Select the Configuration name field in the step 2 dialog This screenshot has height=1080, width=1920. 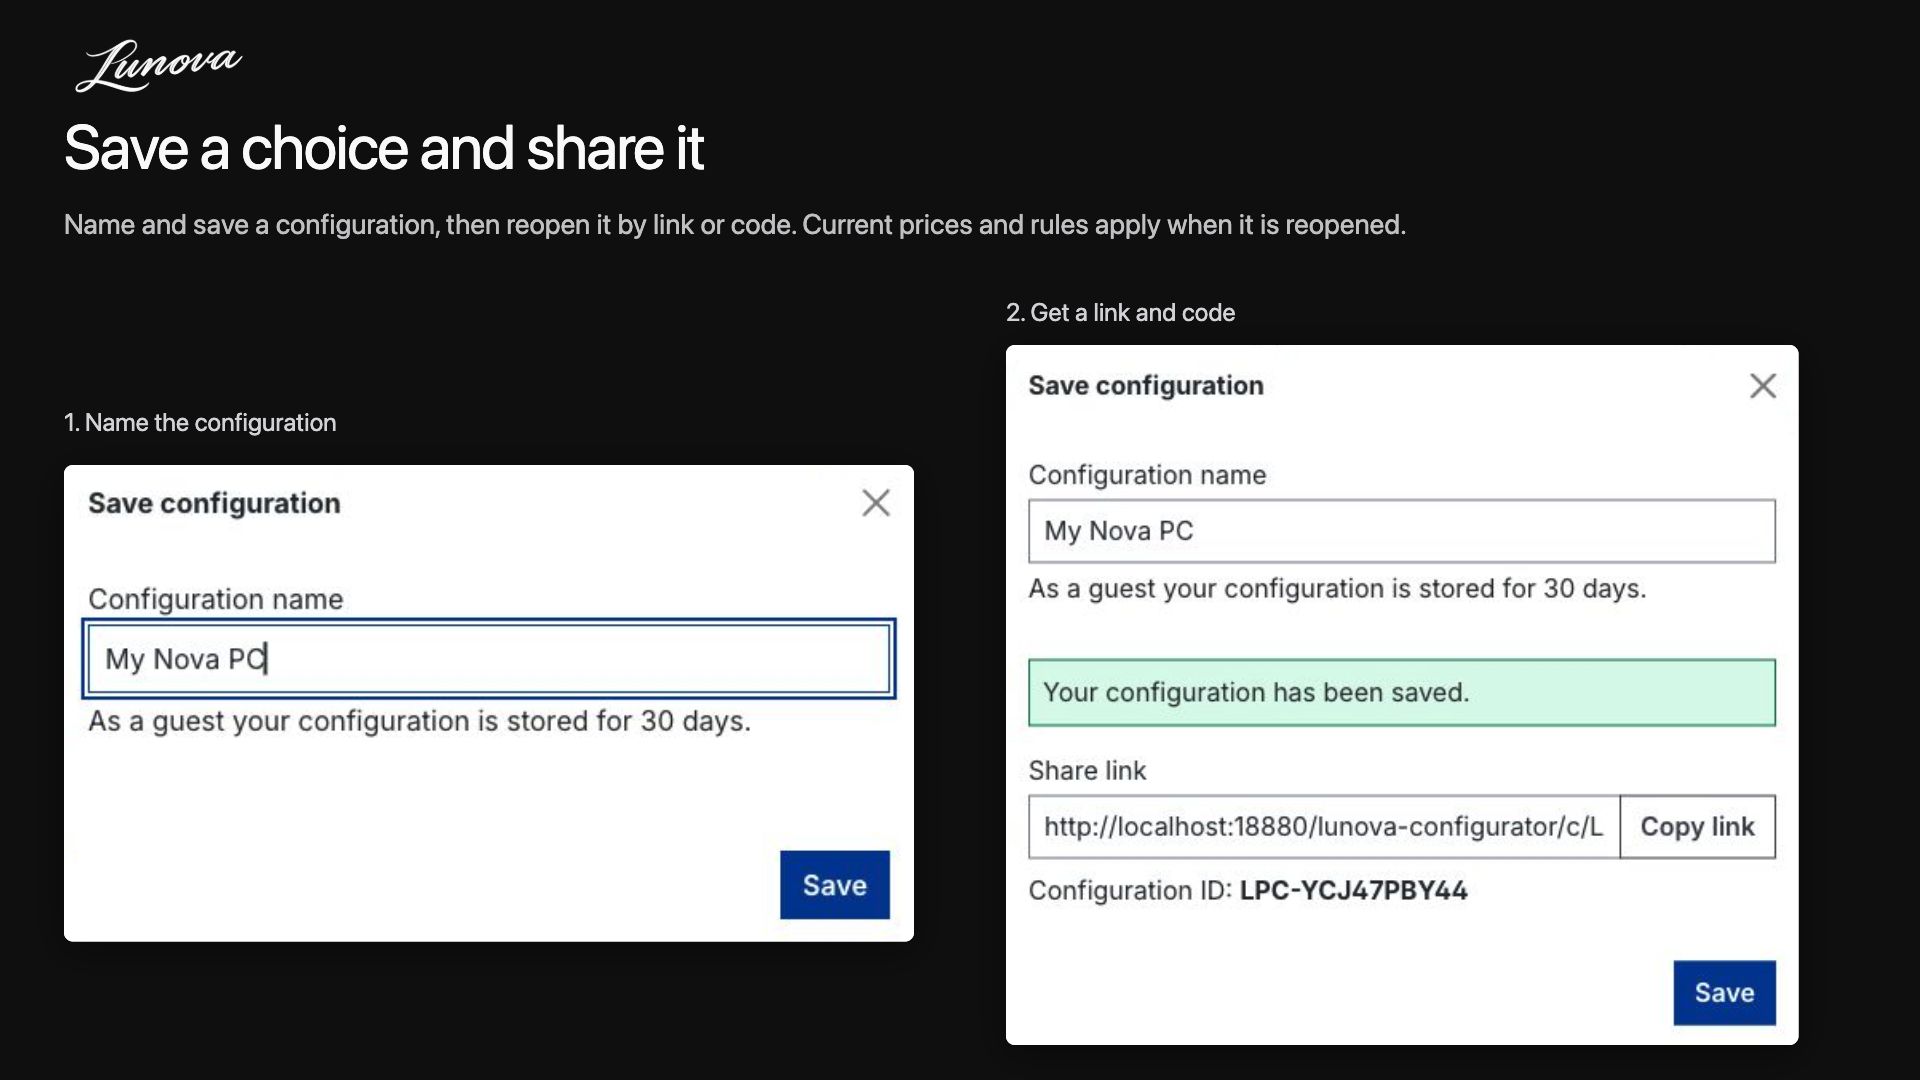pos(1402,531)
